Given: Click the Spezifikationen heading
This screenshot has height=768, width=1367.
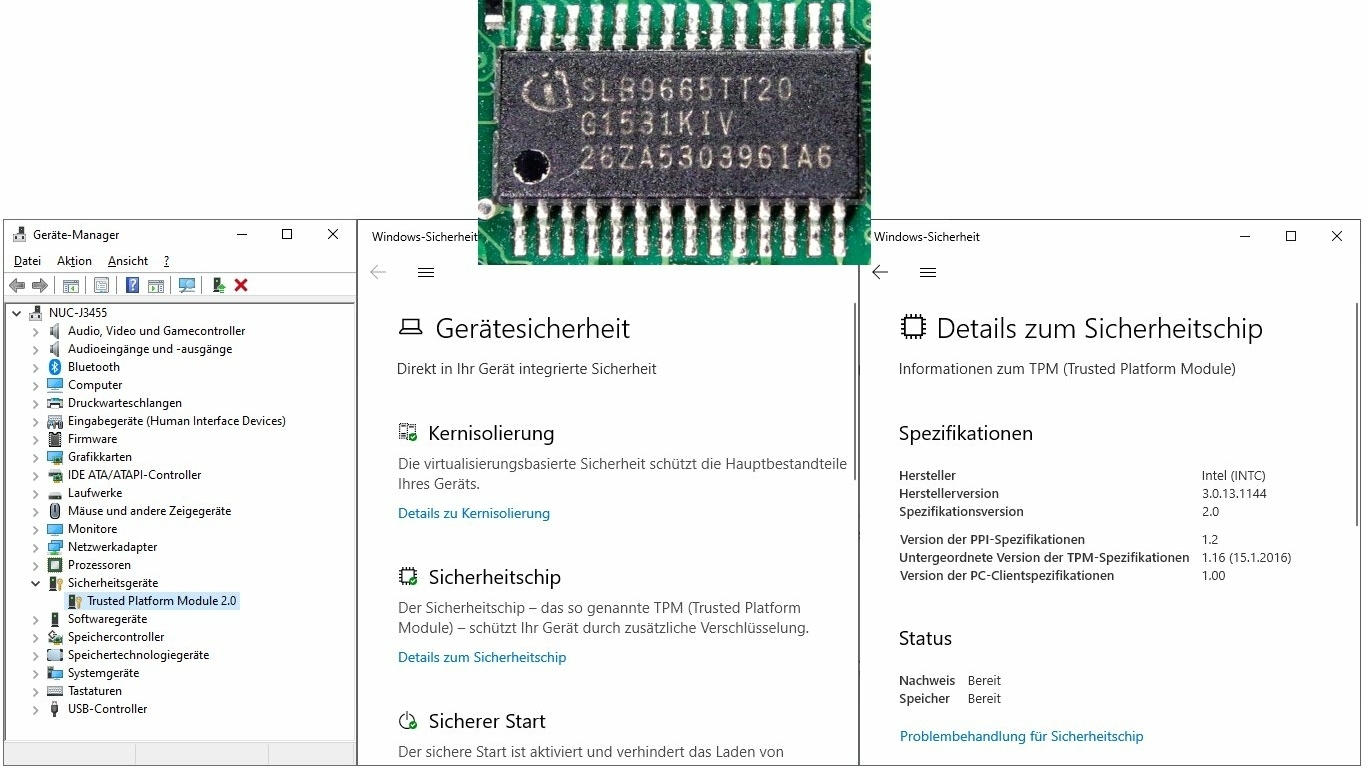Looking at the screenshot, I should (x=966, y=433).
